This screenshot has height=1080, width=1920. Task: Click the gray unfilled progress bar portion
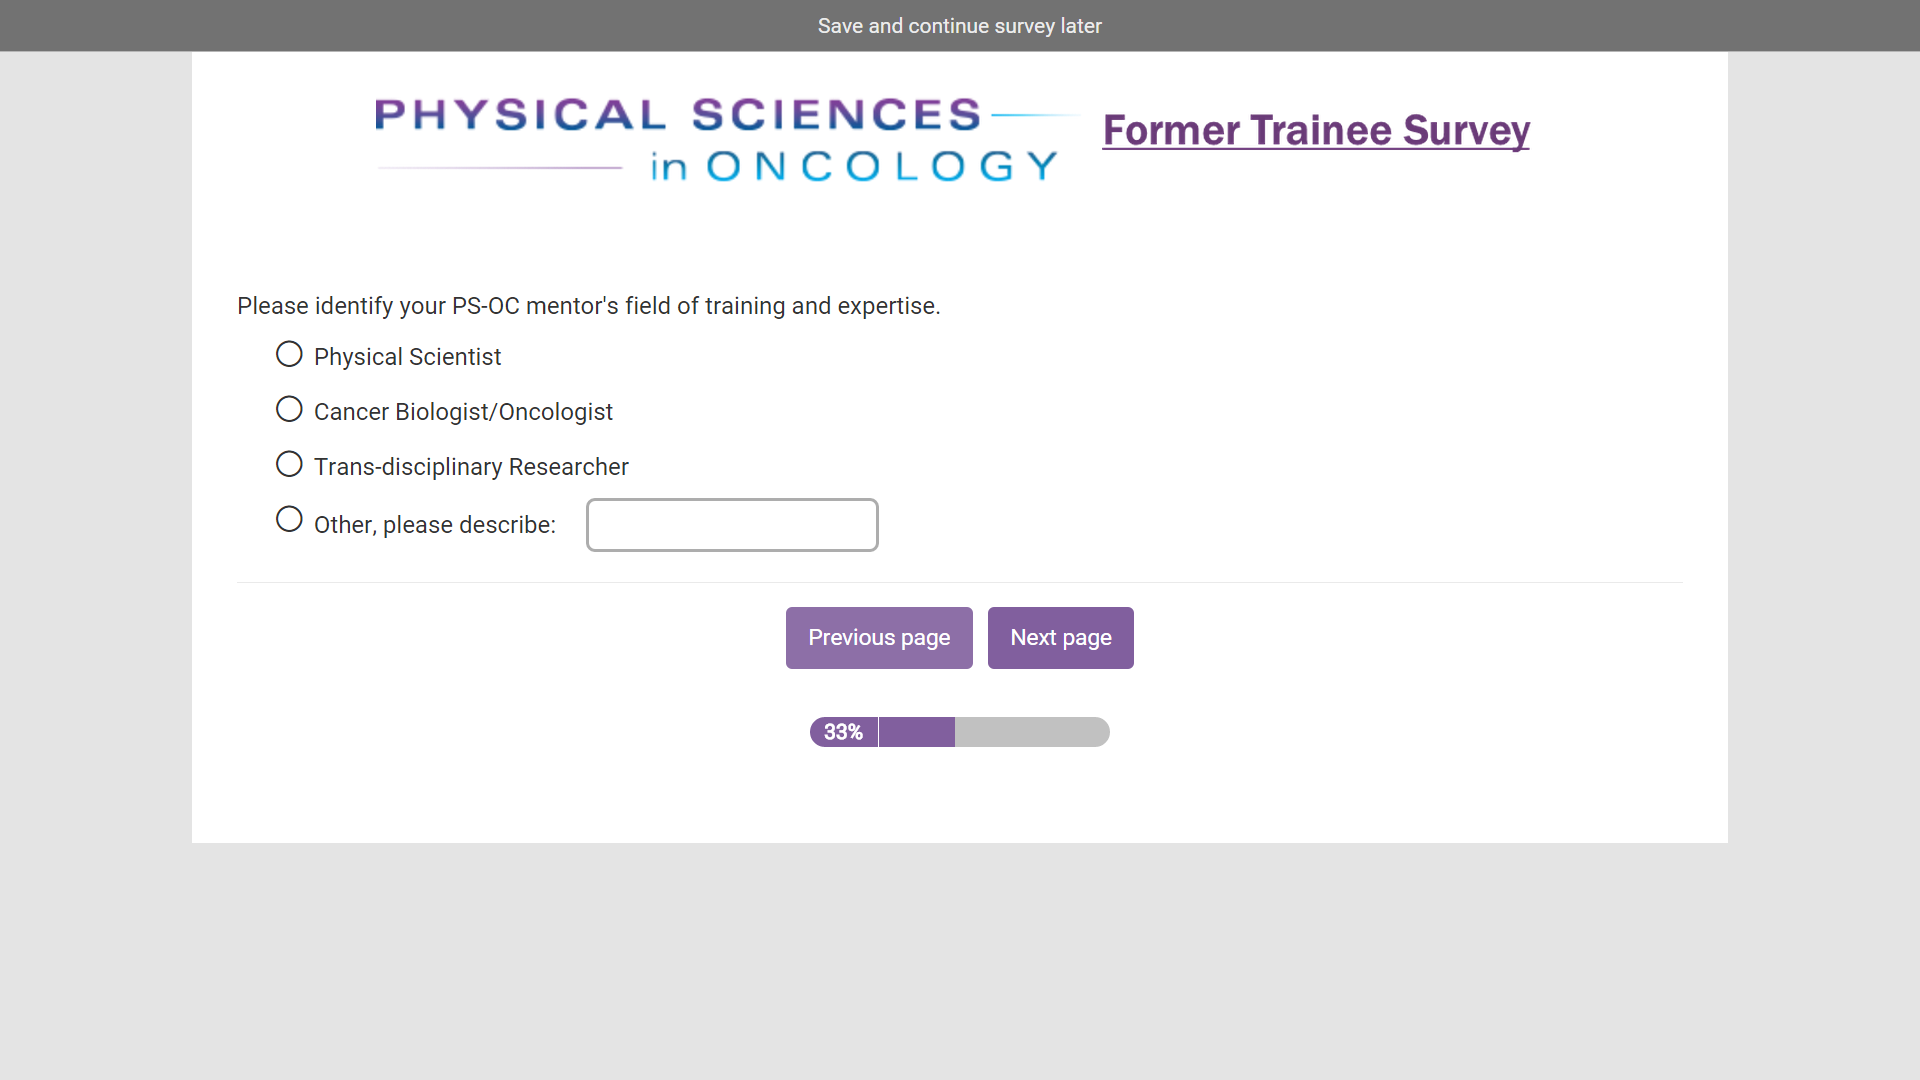point(1030,732)
